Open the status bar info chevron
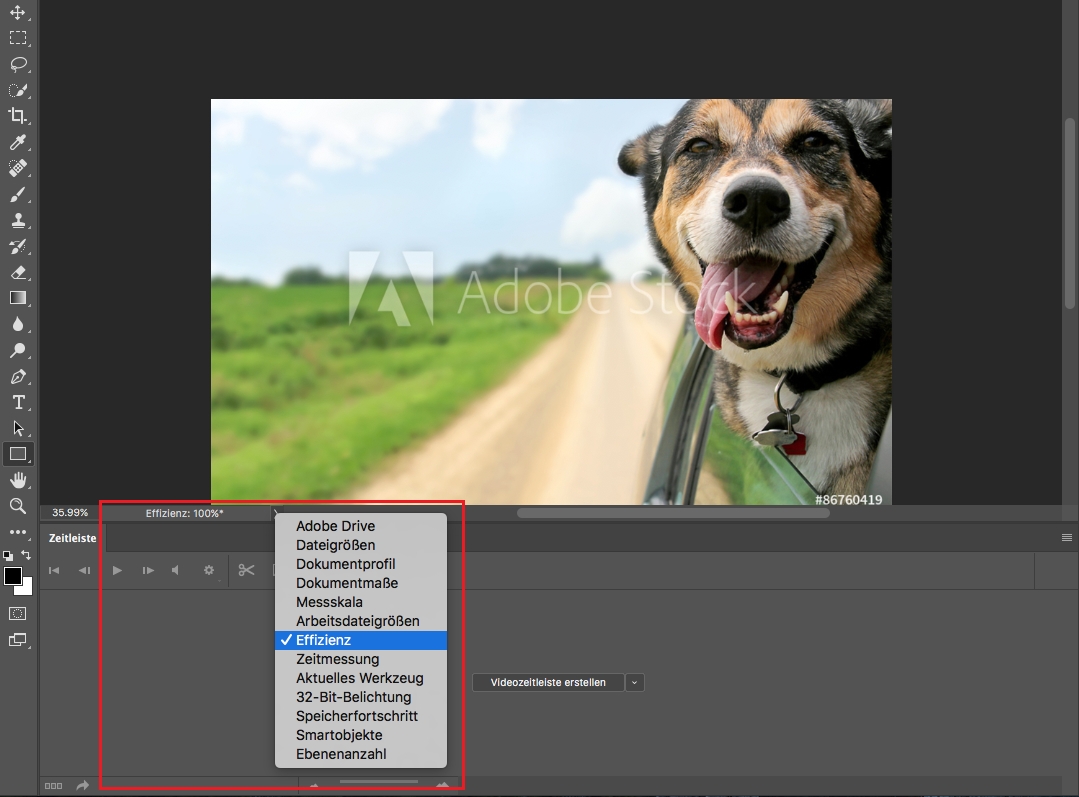 coord(275,512)
